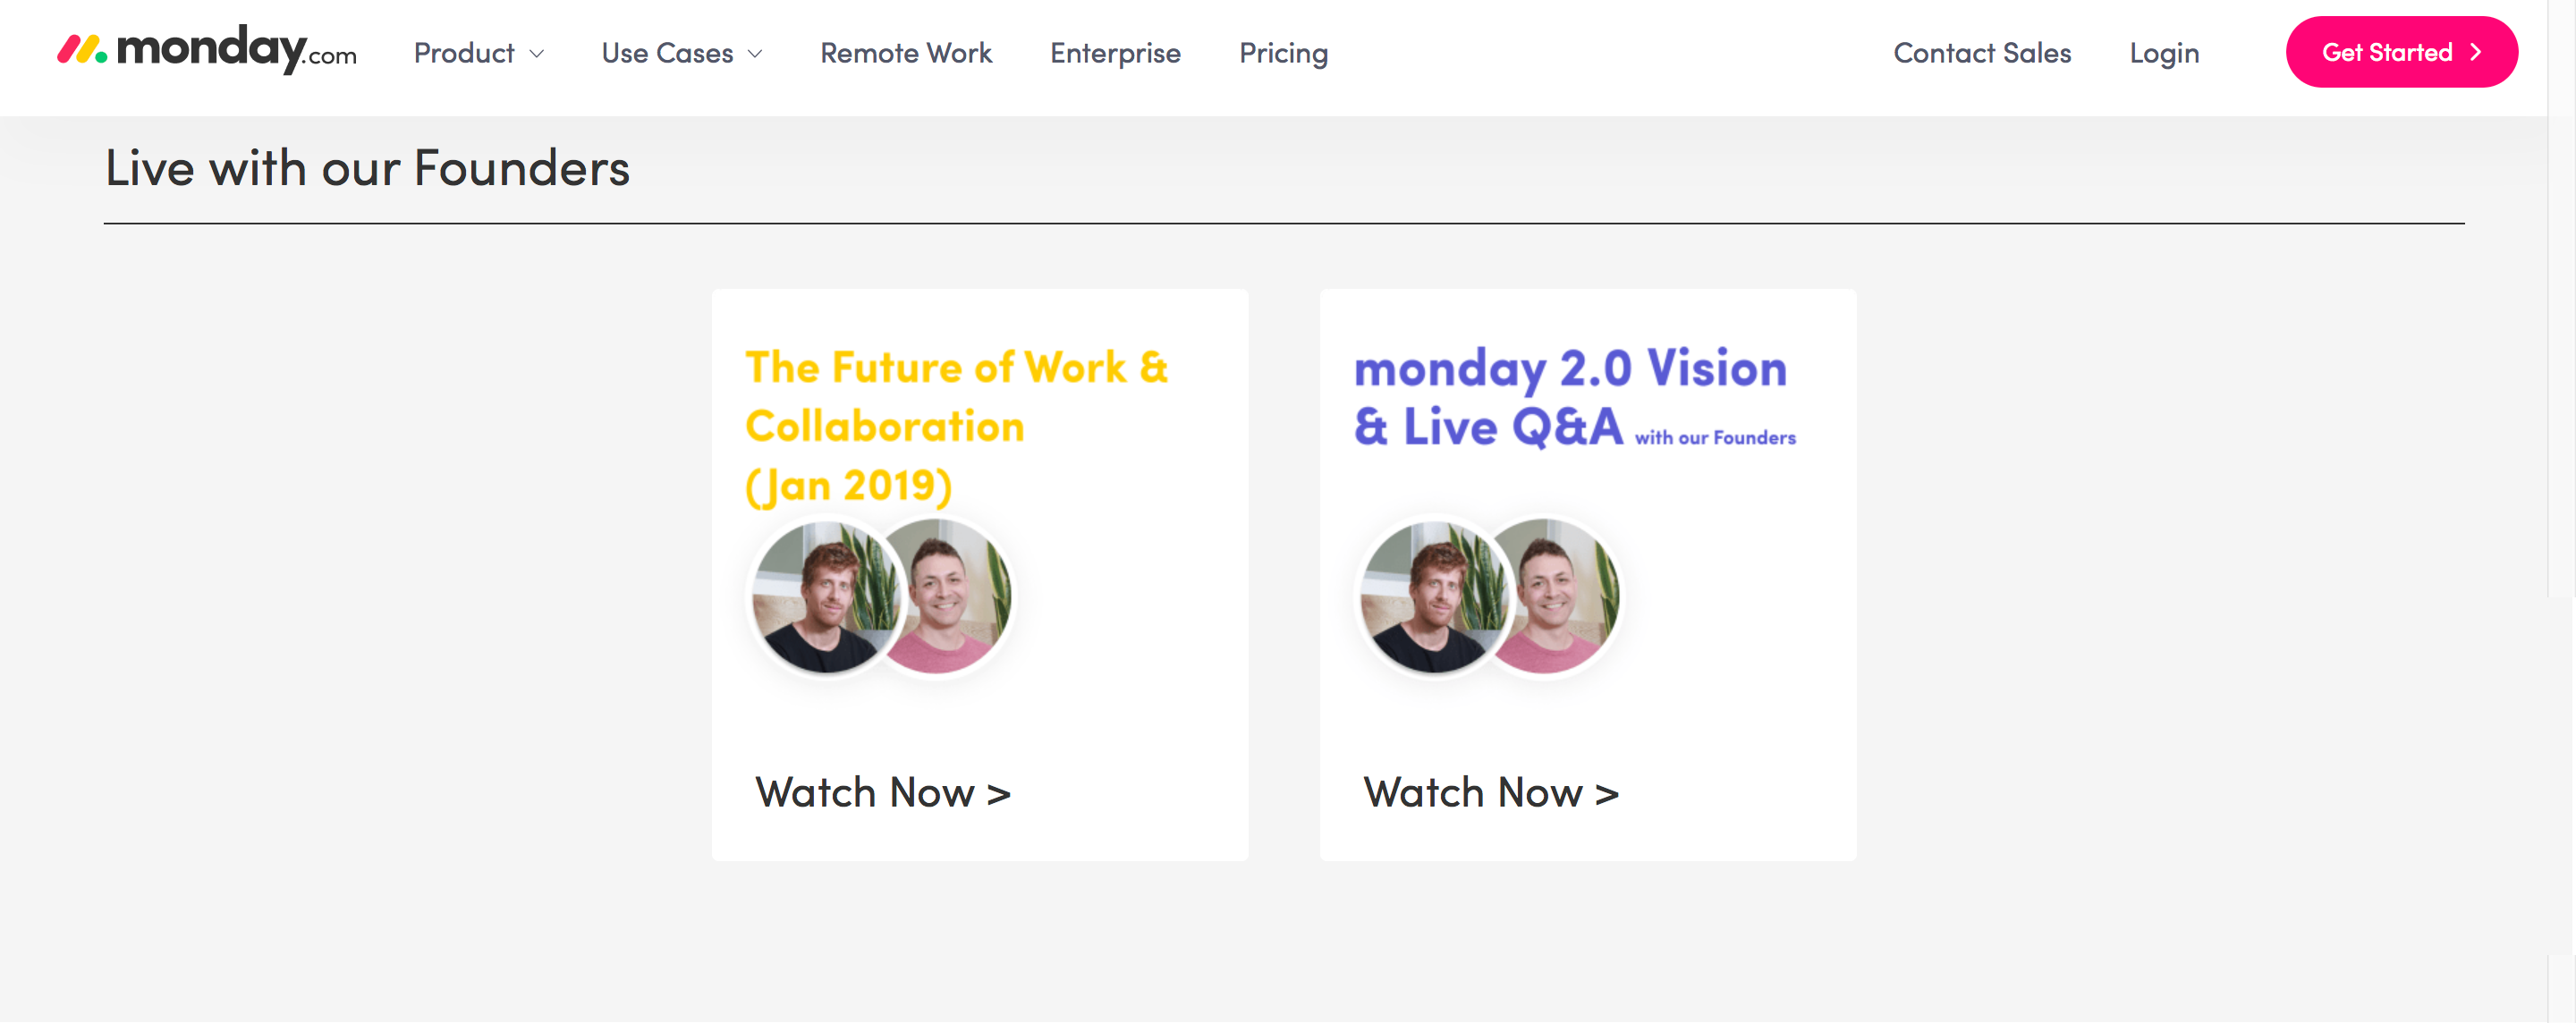Click red-haired founder photo in right card
This screenshot has width=2576, height=1023.
(x=1432, y=598)
